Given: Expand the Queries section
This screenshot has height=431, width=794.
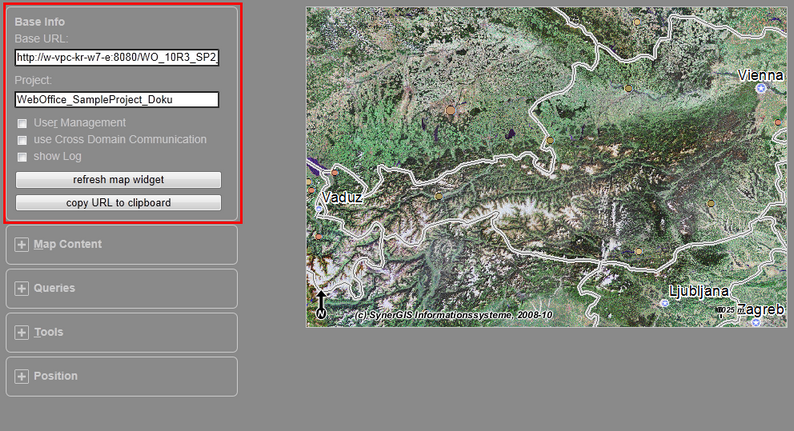Looking at the screenshot, I should 21,289.
